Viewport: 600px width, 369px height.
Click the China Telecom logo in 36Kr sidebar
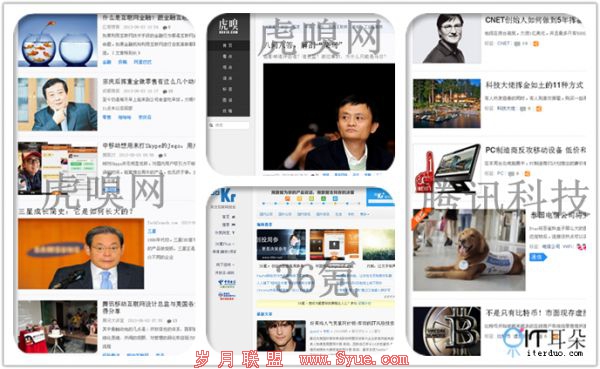[227, 283]
